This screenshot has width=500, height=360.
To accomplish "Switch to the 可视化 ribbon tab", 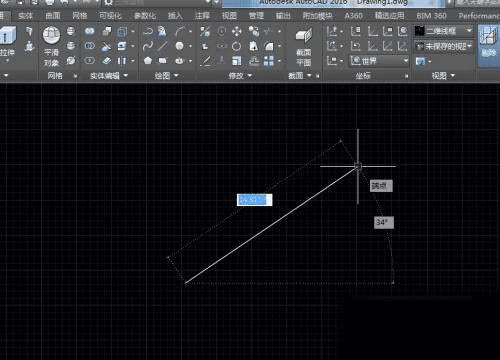I will coord(110,16).
